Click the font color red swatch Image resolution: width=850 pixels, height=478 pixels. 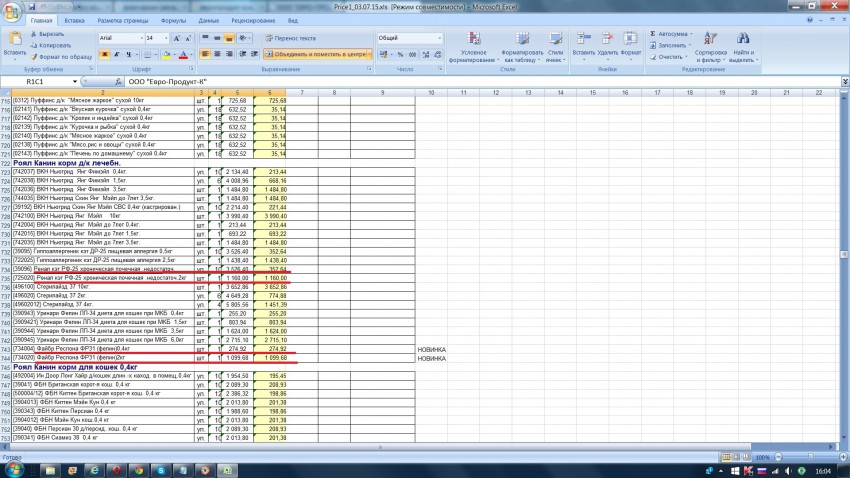(x=184, y=54)
